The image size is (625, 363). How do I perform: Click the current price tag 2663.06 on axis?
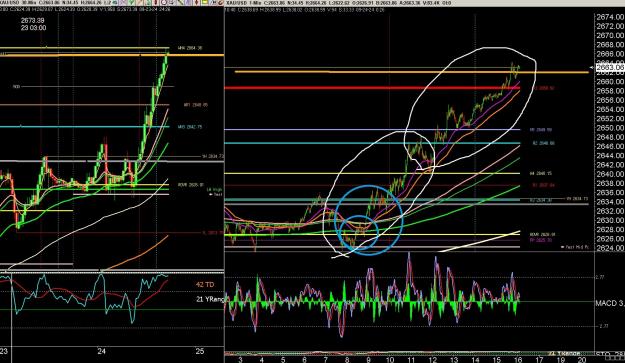[x=610, y=67]
